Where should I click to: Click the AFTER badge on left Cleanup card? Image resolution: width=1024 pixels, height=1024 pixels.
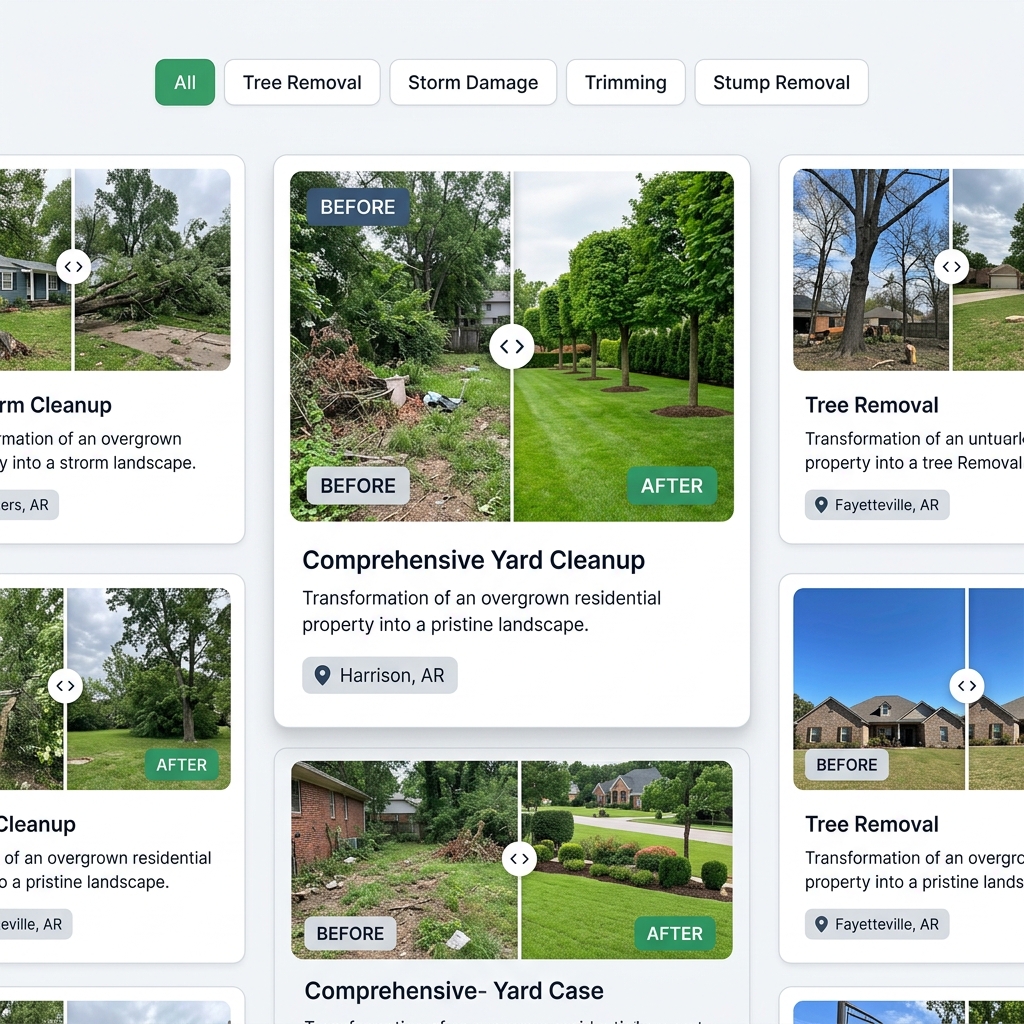[182, 765]
